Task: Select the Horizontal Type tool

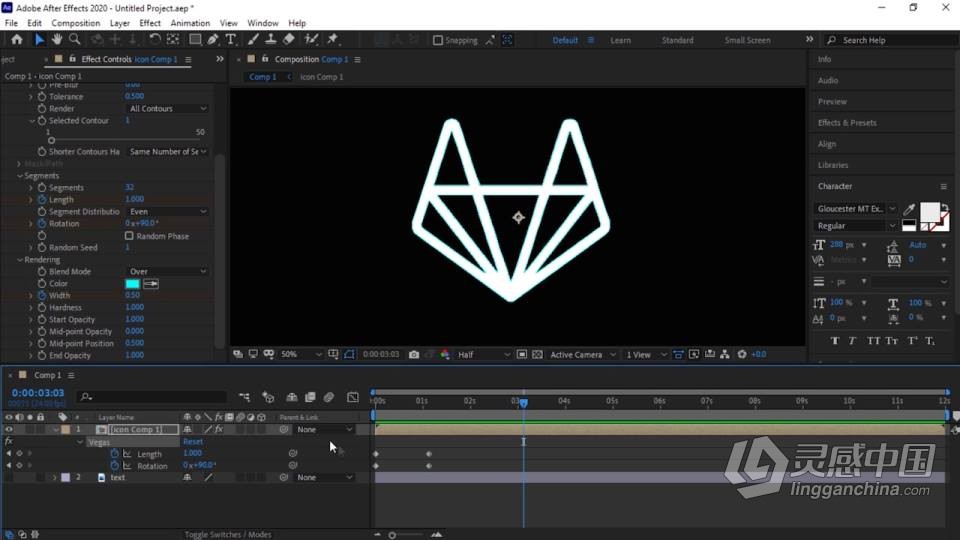Action: [231, 40]
